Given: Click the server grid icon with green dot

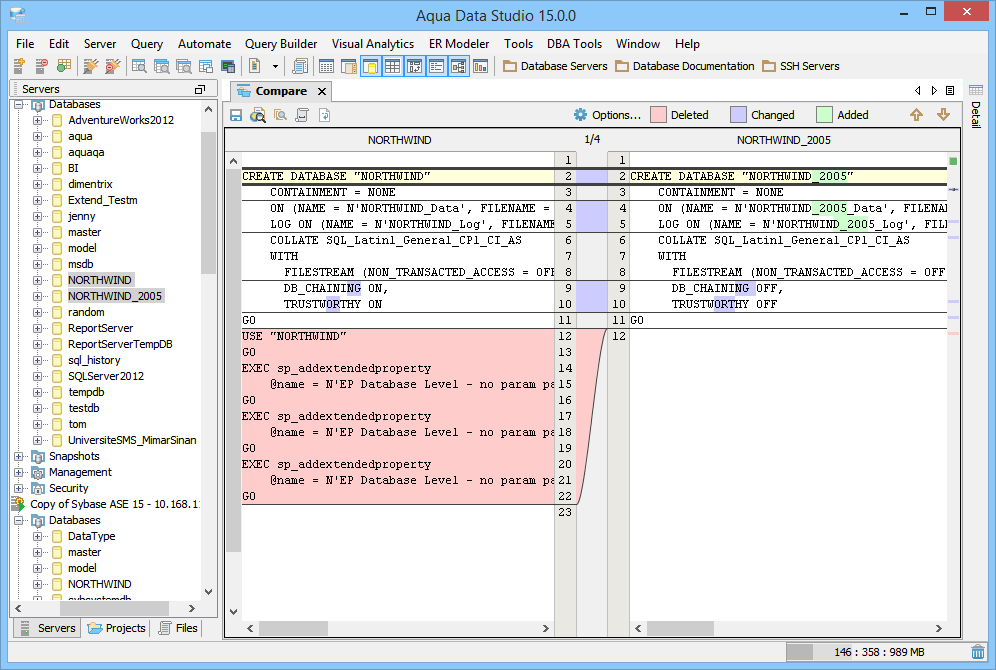Looking at the screenshot, I should pyautogui.click(x=64, y=65).
